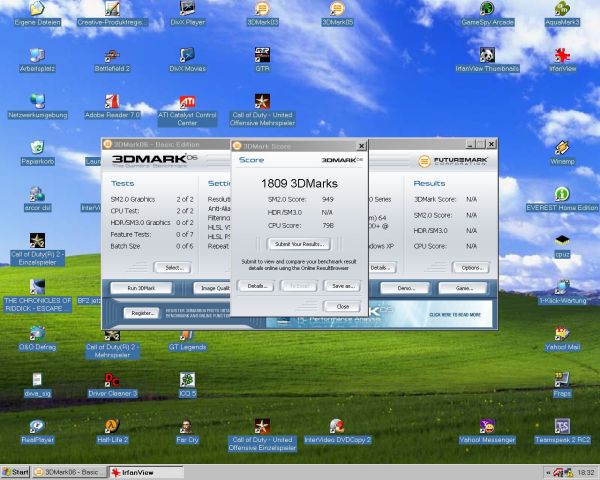Click Save as in the Score dialog

pos(342,286)
